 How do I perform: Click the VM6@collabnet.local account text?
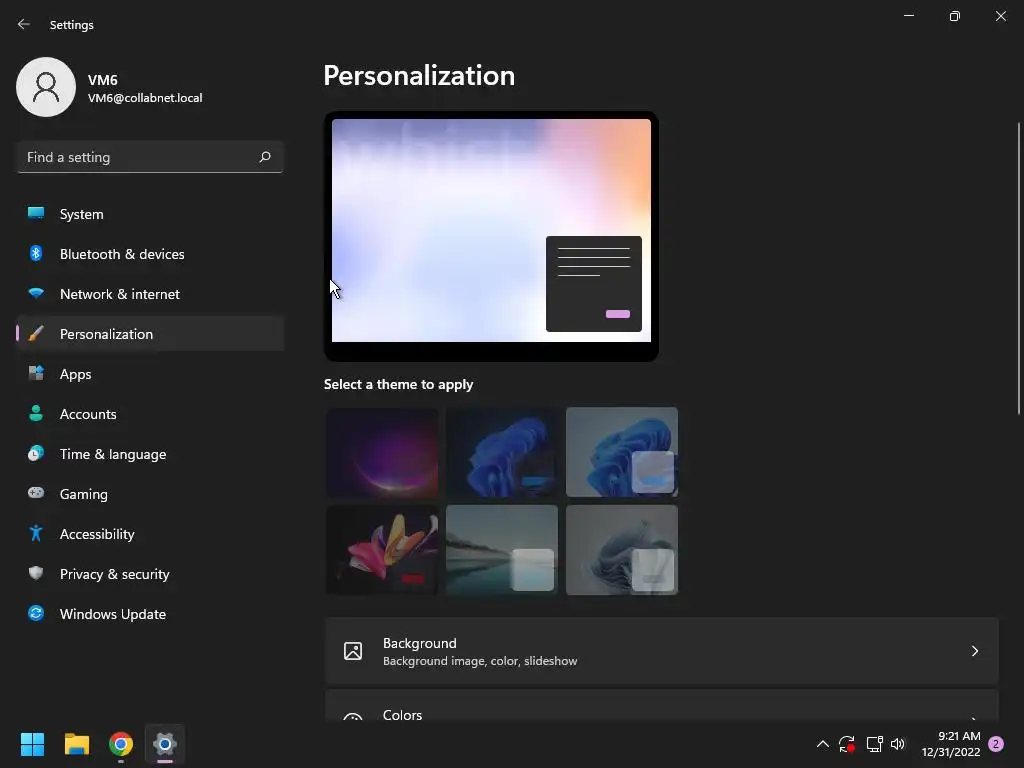145,98
